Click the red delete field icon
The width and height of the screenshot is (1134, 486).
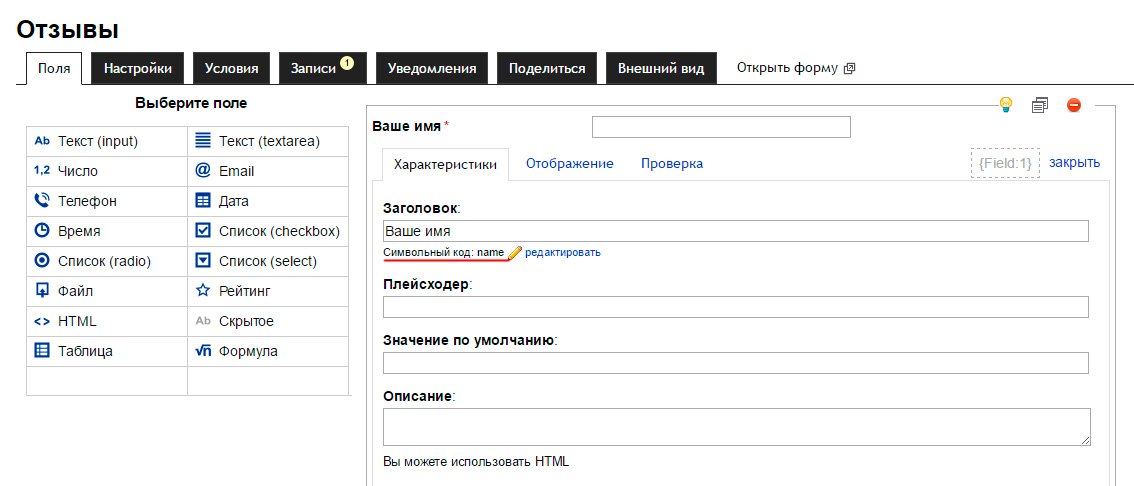click(1074, 105)
